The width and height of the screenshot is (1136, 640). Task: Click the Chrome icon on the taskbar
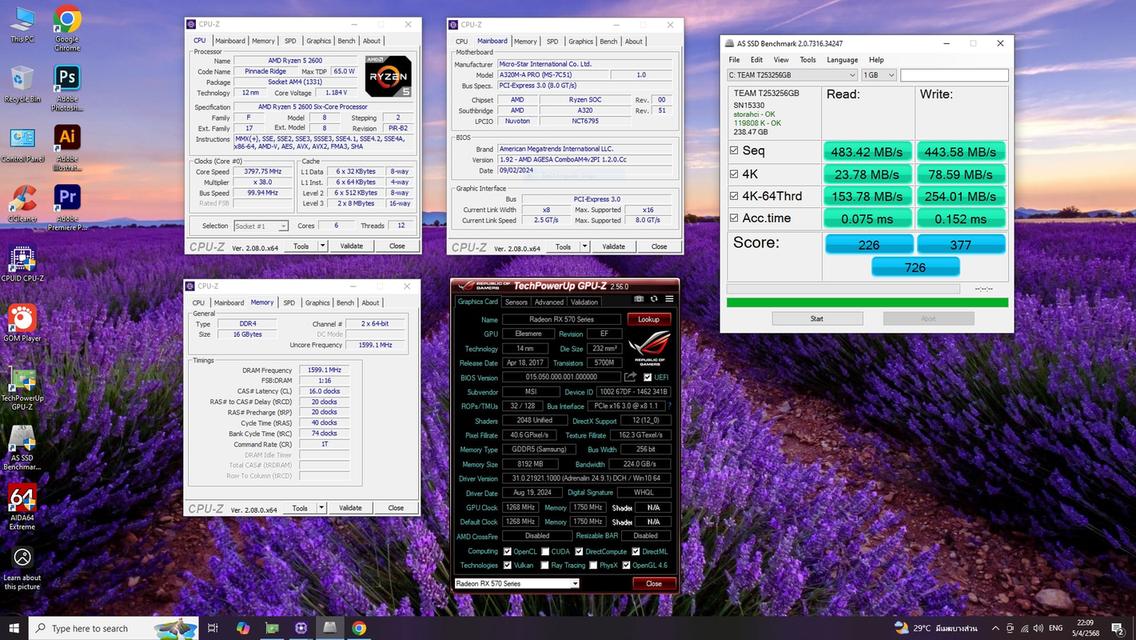[x=359, y=628]
